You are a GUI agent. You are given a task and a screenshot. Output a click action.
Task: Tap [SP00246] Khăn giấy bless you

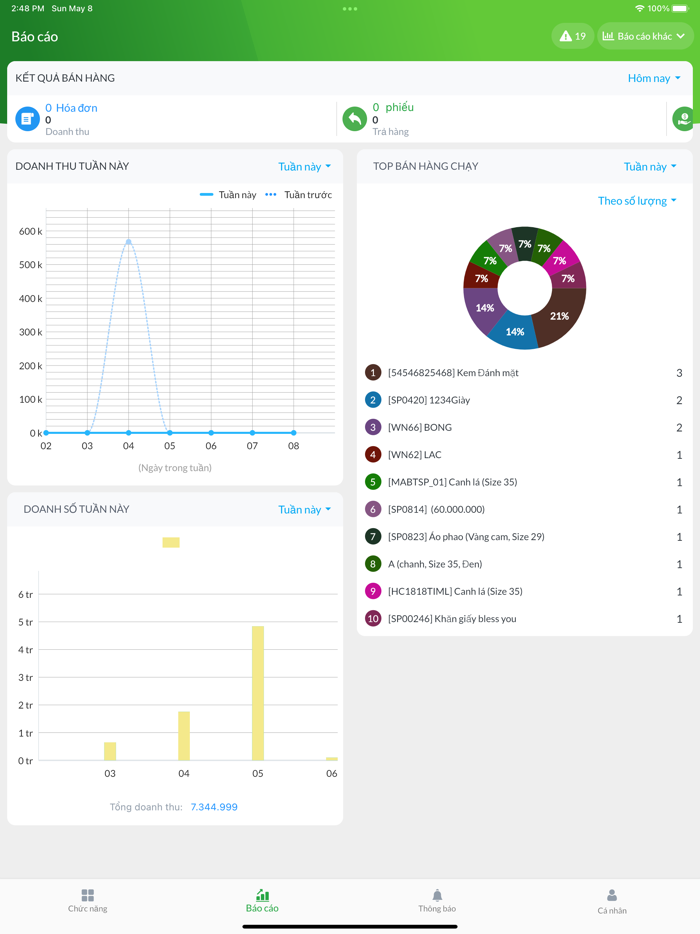pos(452,619)
